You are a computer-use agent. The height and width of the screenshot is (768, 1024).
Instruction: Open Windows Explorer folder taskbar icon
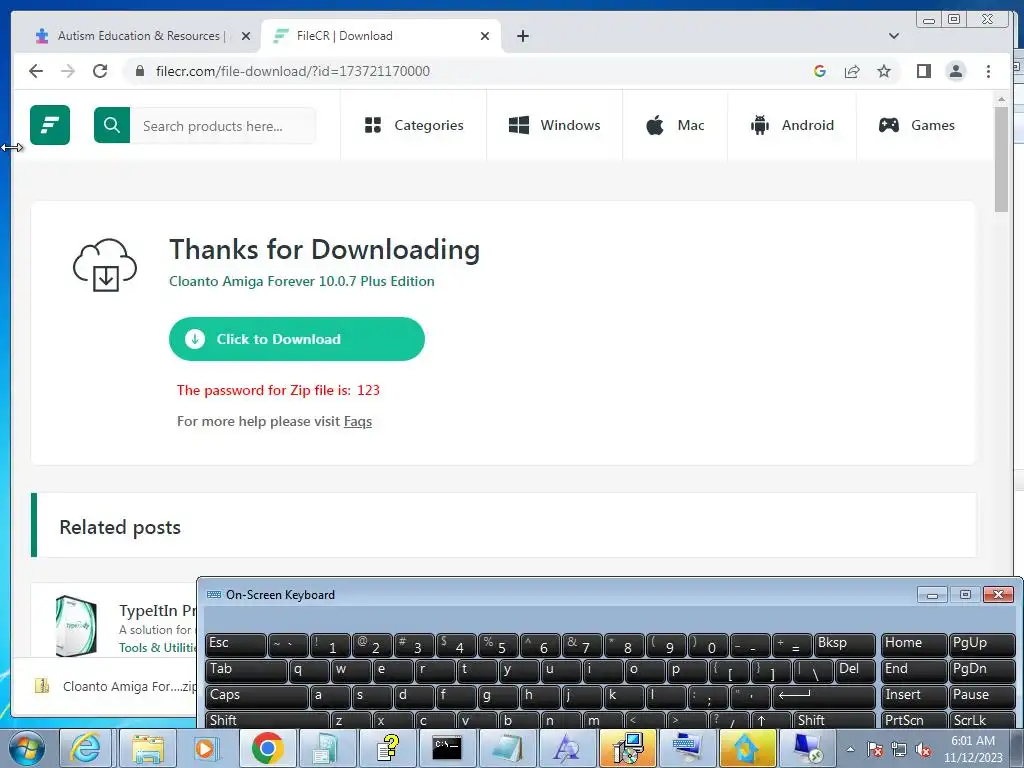pyautogui.click(x=148, y=748)
